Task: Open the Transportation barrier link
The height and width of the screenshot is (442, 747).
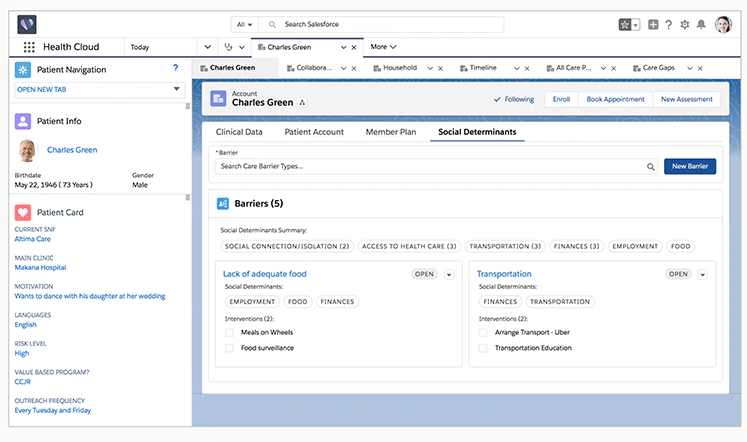Action: pyautogui.click(x=504, y=274)
